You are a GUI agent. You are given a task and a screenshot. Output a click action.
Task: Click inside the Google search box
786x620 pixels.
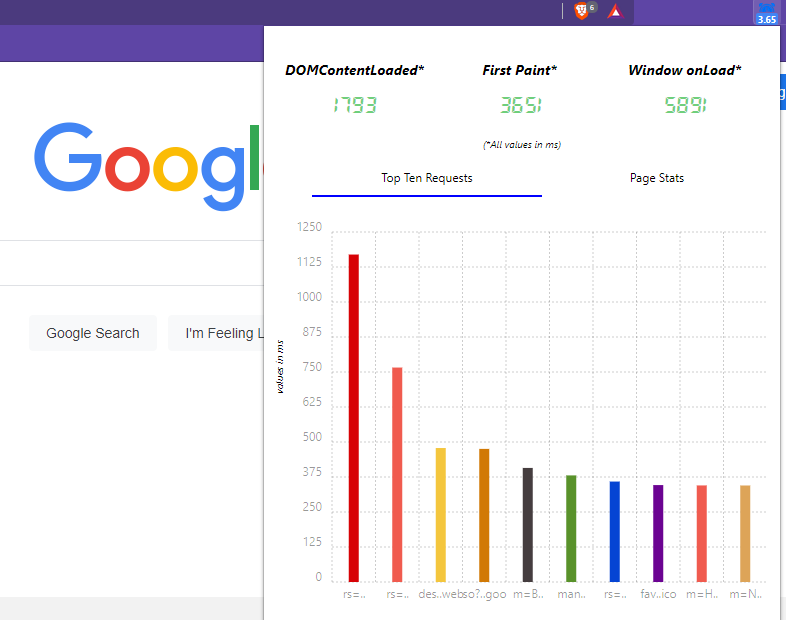coord(130,263)
